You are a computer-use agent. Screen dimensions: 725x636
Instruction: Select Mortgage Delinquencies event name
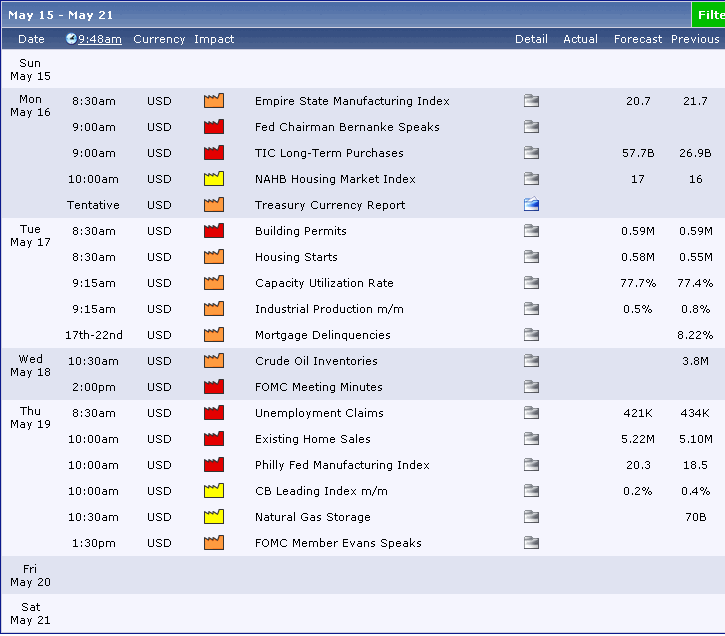tap(323, 335)
